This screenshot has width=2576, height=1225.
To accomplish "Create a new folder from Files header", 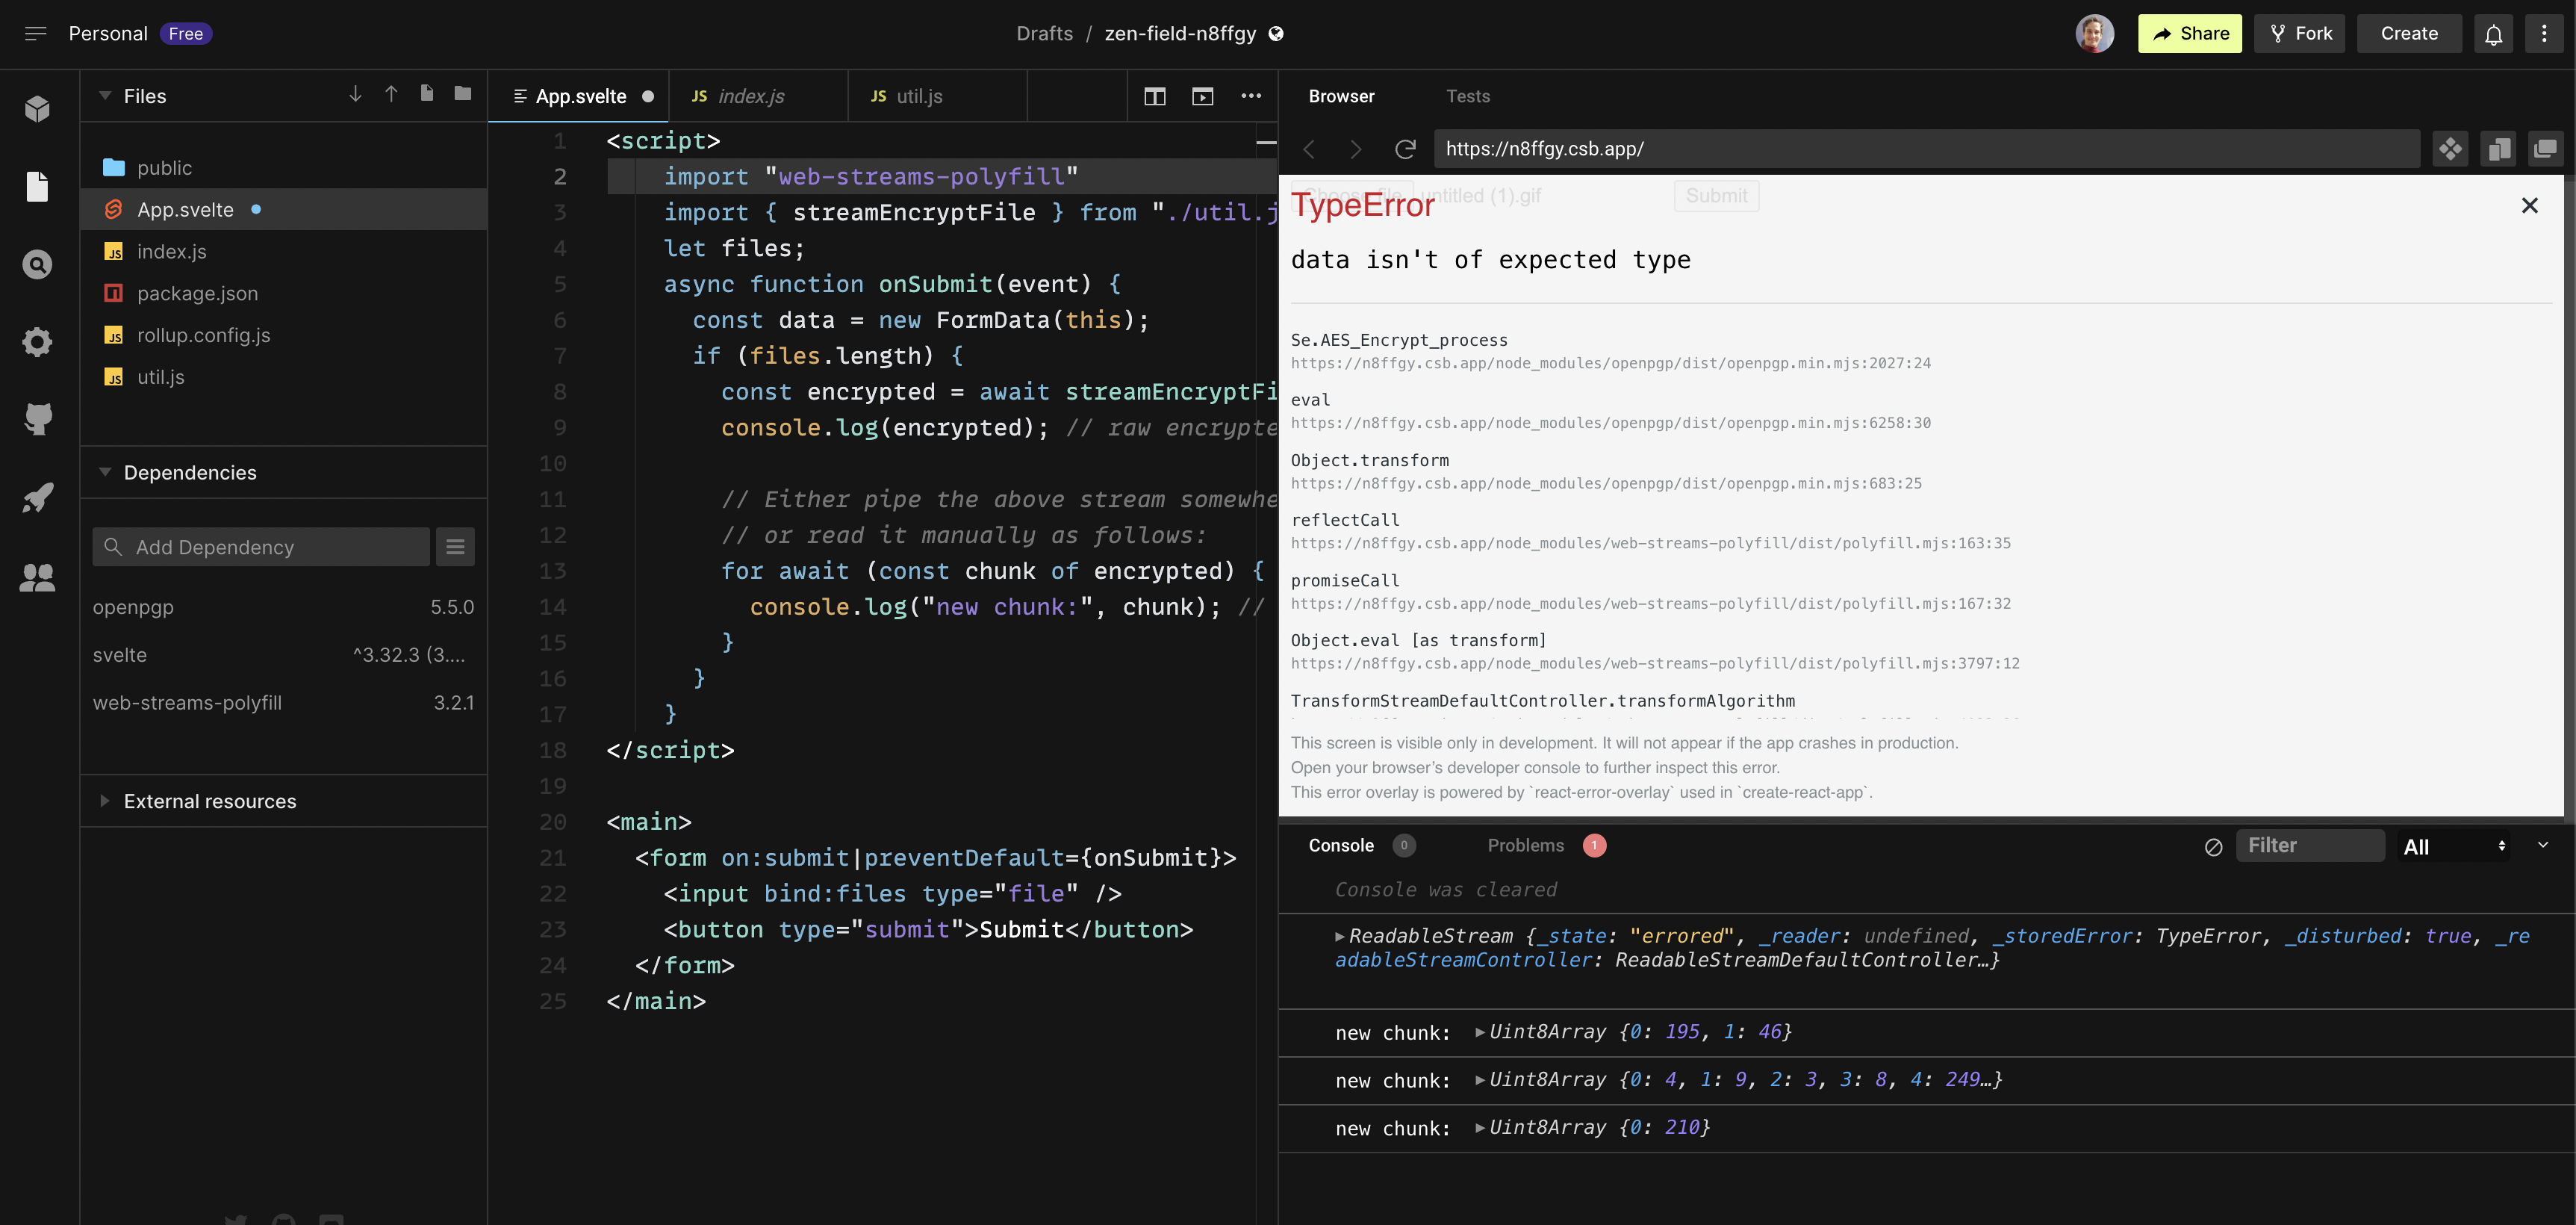I will coord(462,93).
